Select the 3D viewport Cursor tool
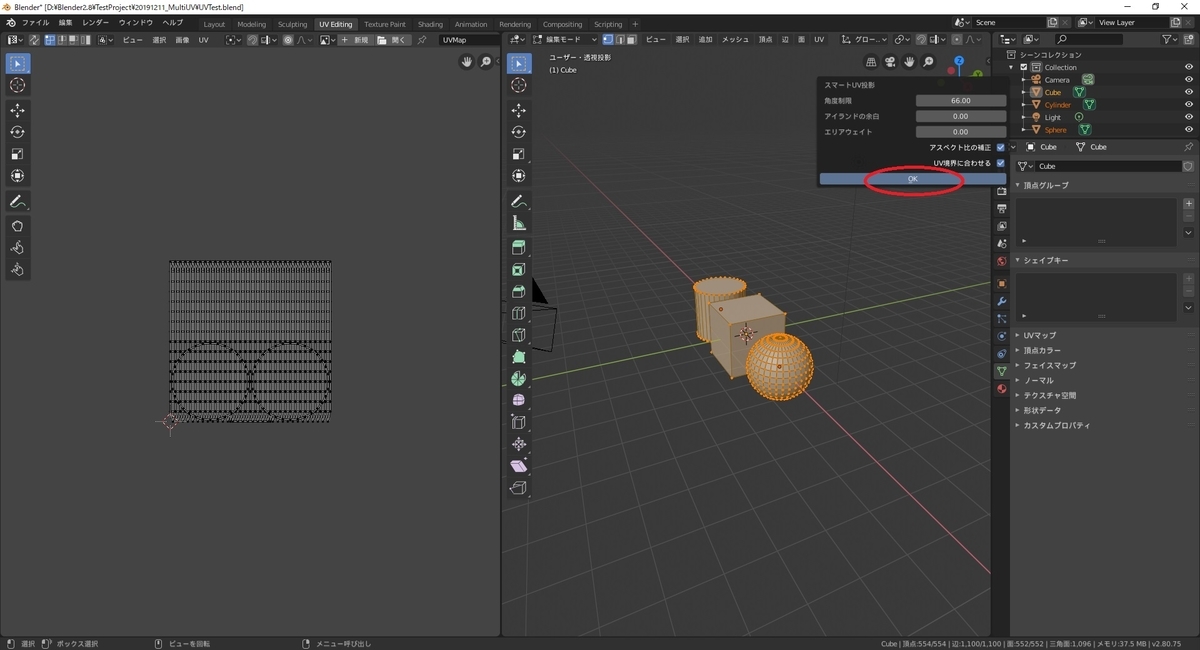This screenshot has height=650, width=1200. [518, 86]
